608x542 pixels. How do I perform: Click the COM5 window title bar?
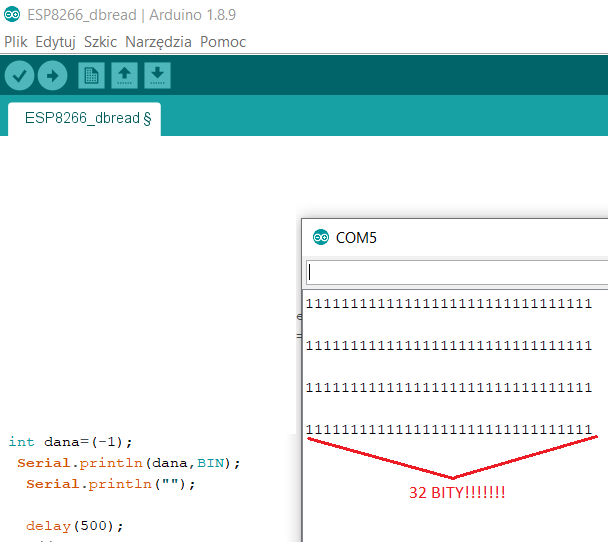pyautogui.click(x=454, y=238)
